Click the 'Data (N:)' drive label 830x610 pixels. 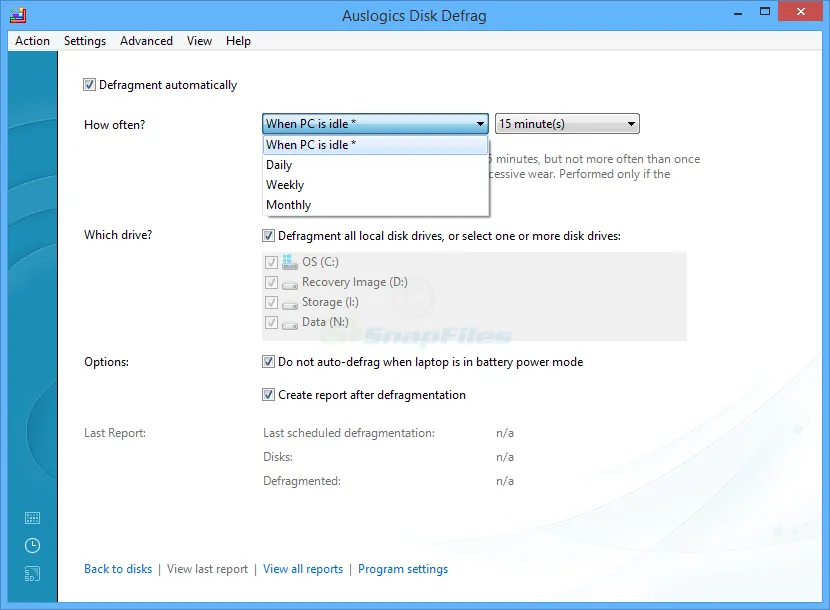[325, 322]
